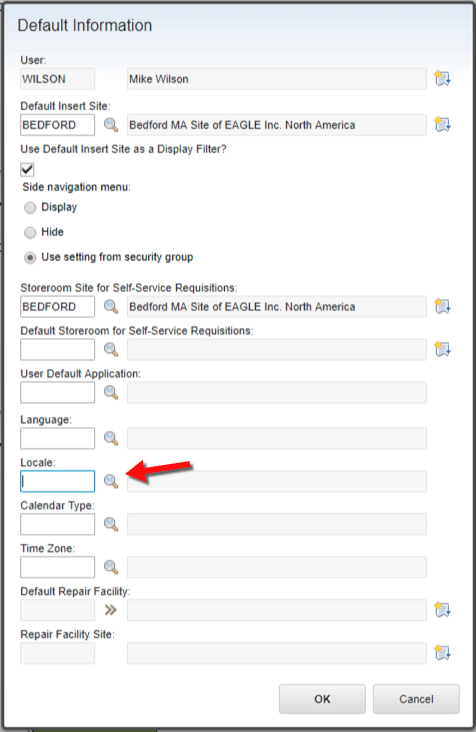
Task: Open lookup for Storeroom Site for Self-Service Requisitions
Action: tap(111, 306)
